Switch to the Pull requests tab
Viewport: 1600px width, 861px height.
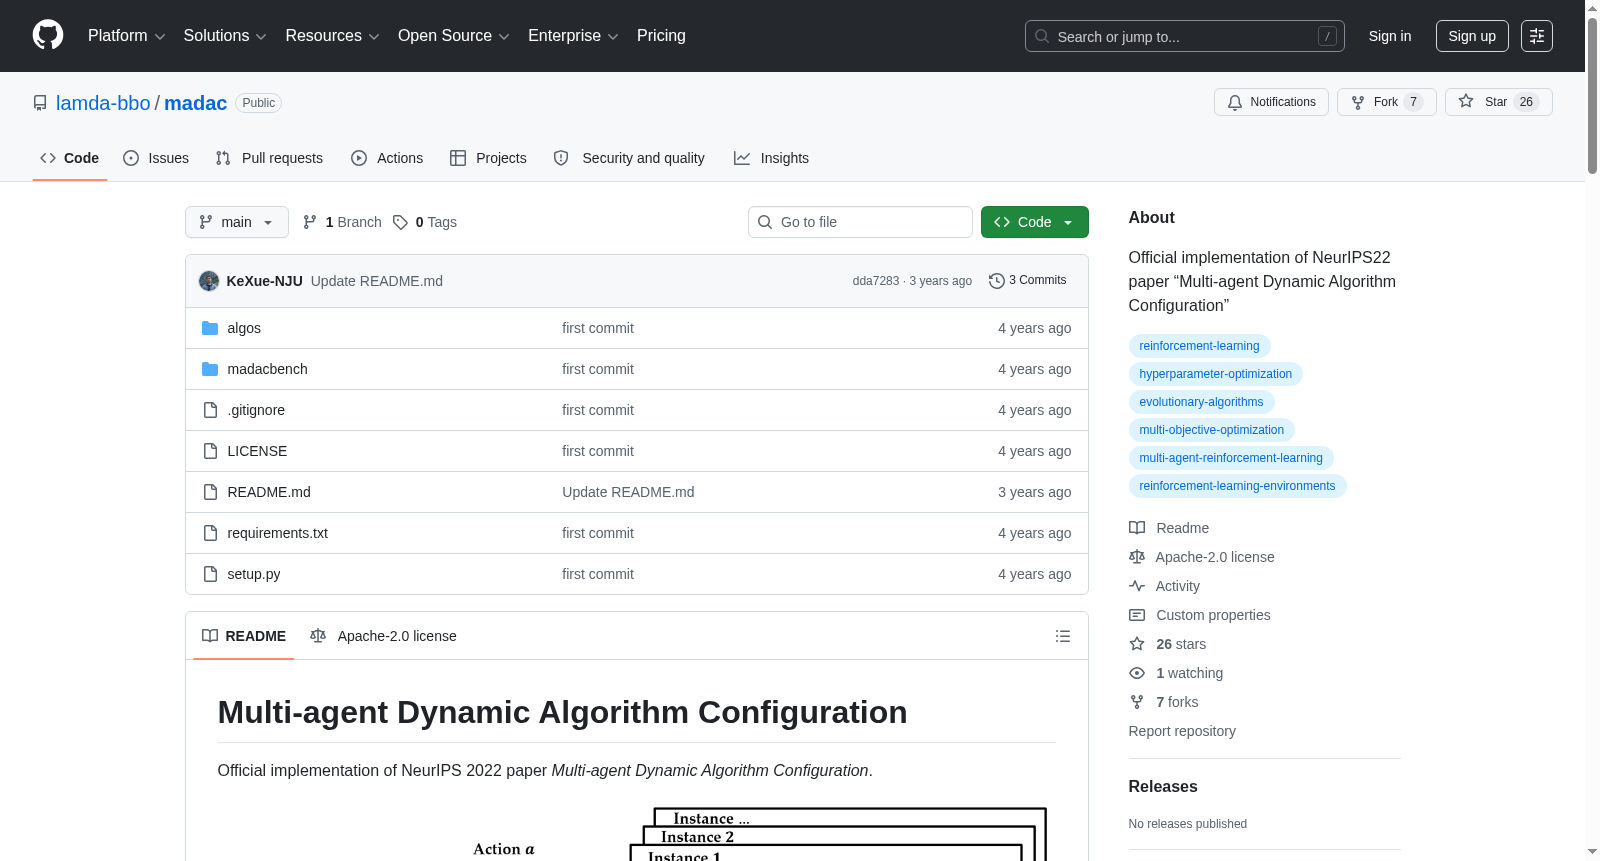point(269,158)
